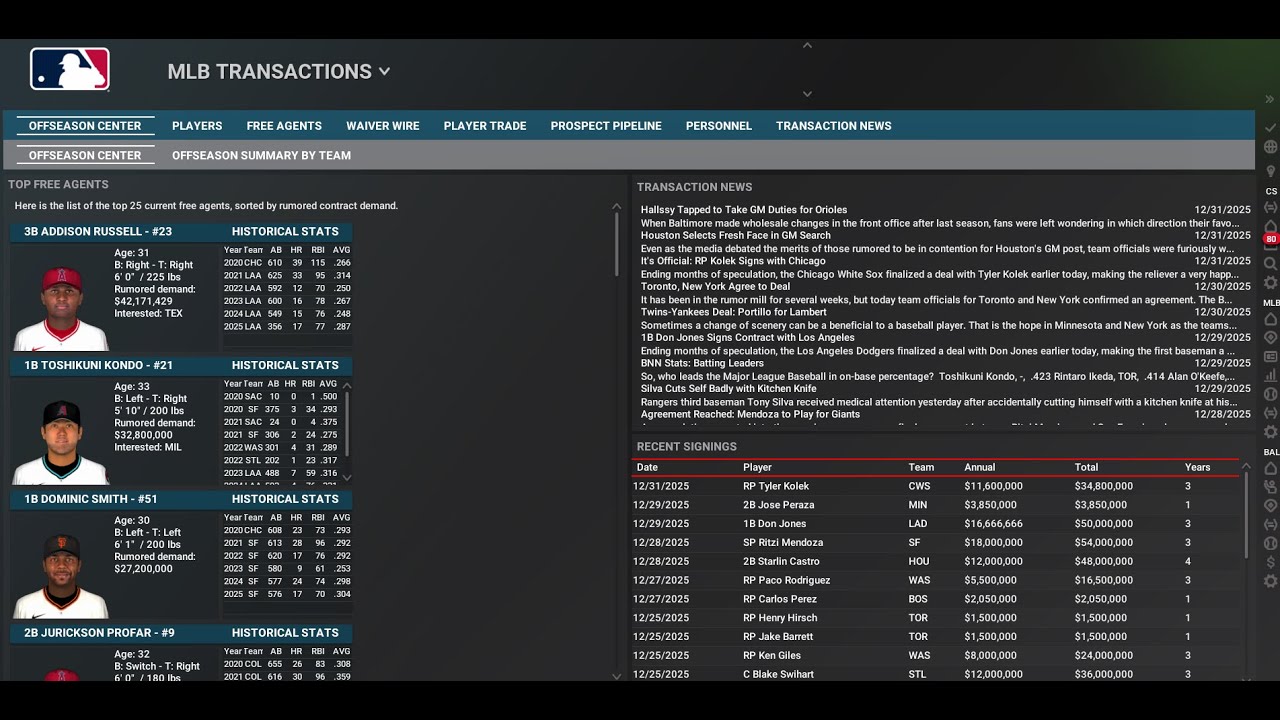Image resolution: width=1280 pixels, height=720 pixels.
Task: Switch to the Players tab
Action: pos(197,126)
